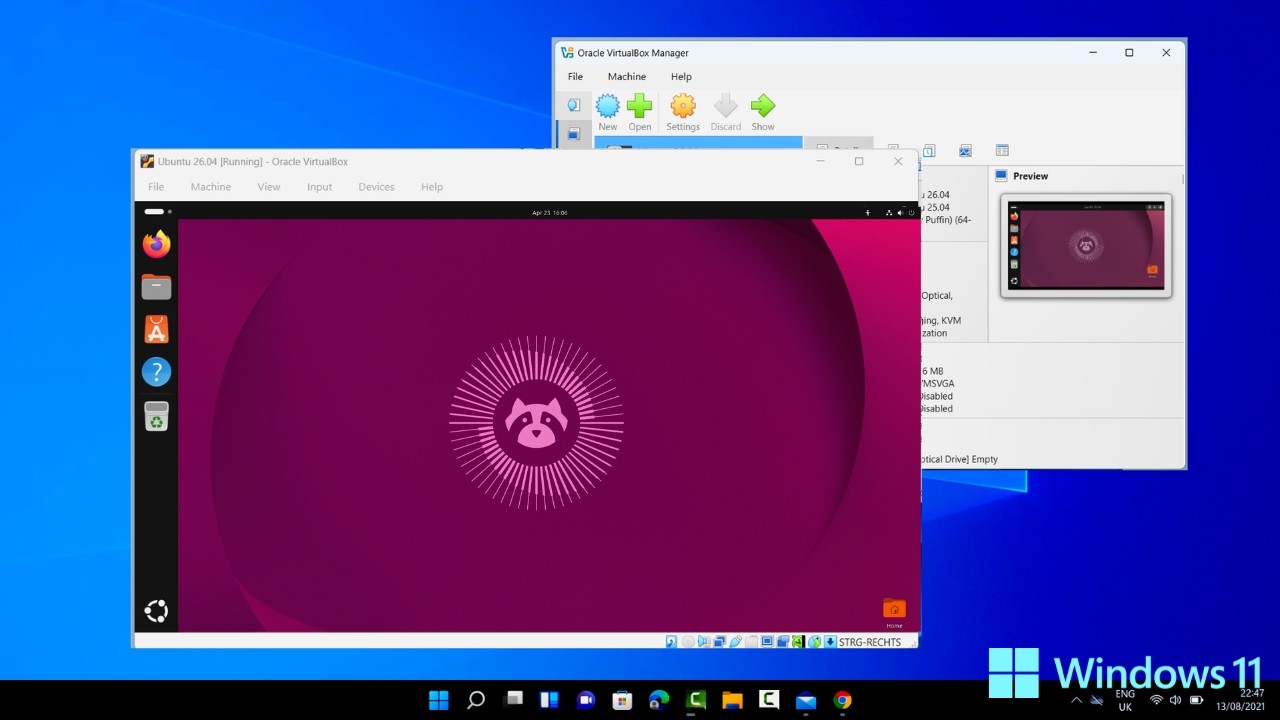Image resolution: width=1280 pixels, height=720 pixels.
Task: Click network indicator in VM status bar
Action: coord(720,642)
